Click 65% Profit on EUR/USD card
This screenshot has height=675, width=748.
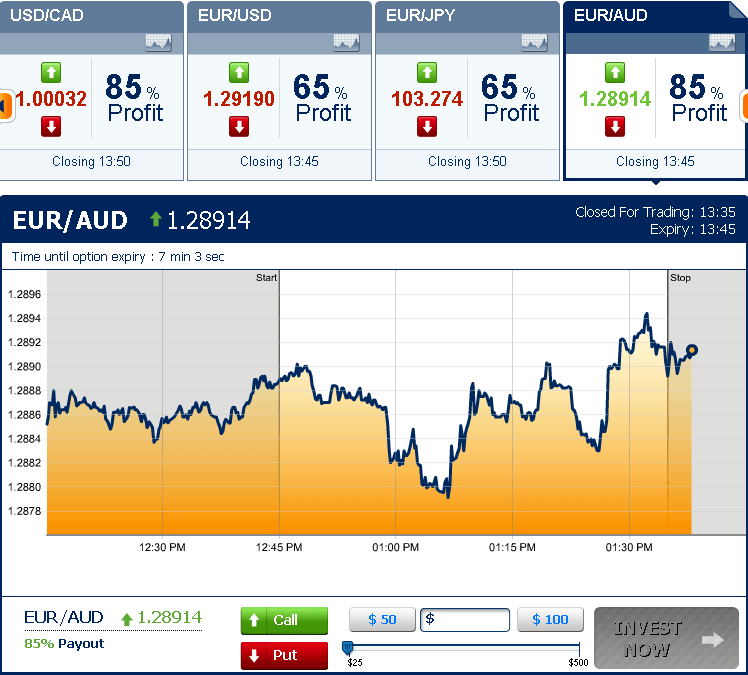(322, 98)
